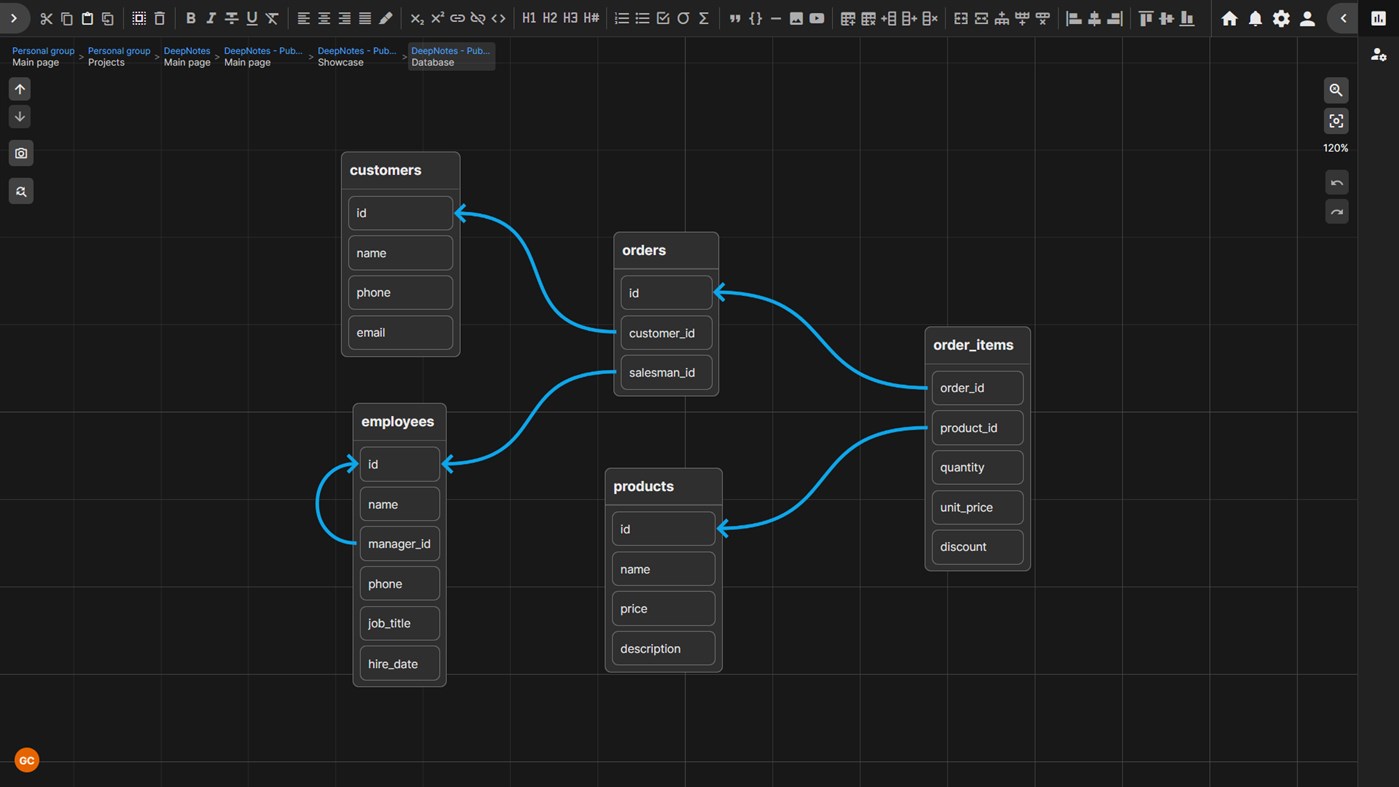Click the Home icon
Screen dimensions: 1399x787
click(1229, 19)
